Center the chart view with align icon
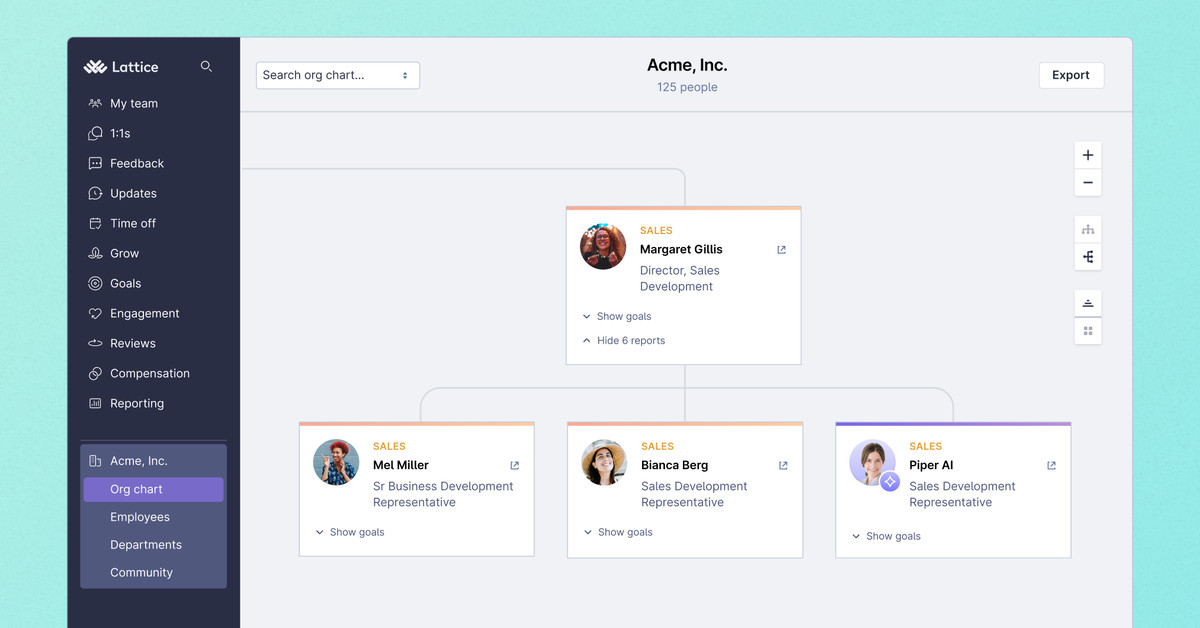This screenshot has width=1200, height=628. (x=1087, y=302)
